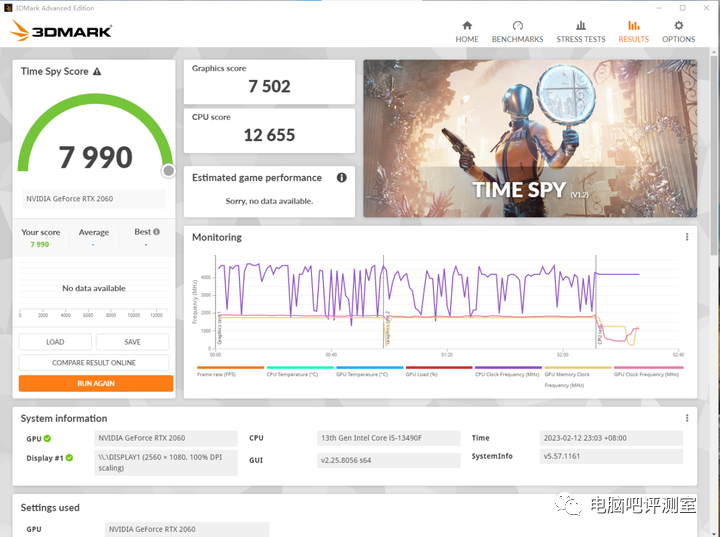Click the Your score 7 990 value
Screen dimensions: 720x537
(x=39, y=244)
